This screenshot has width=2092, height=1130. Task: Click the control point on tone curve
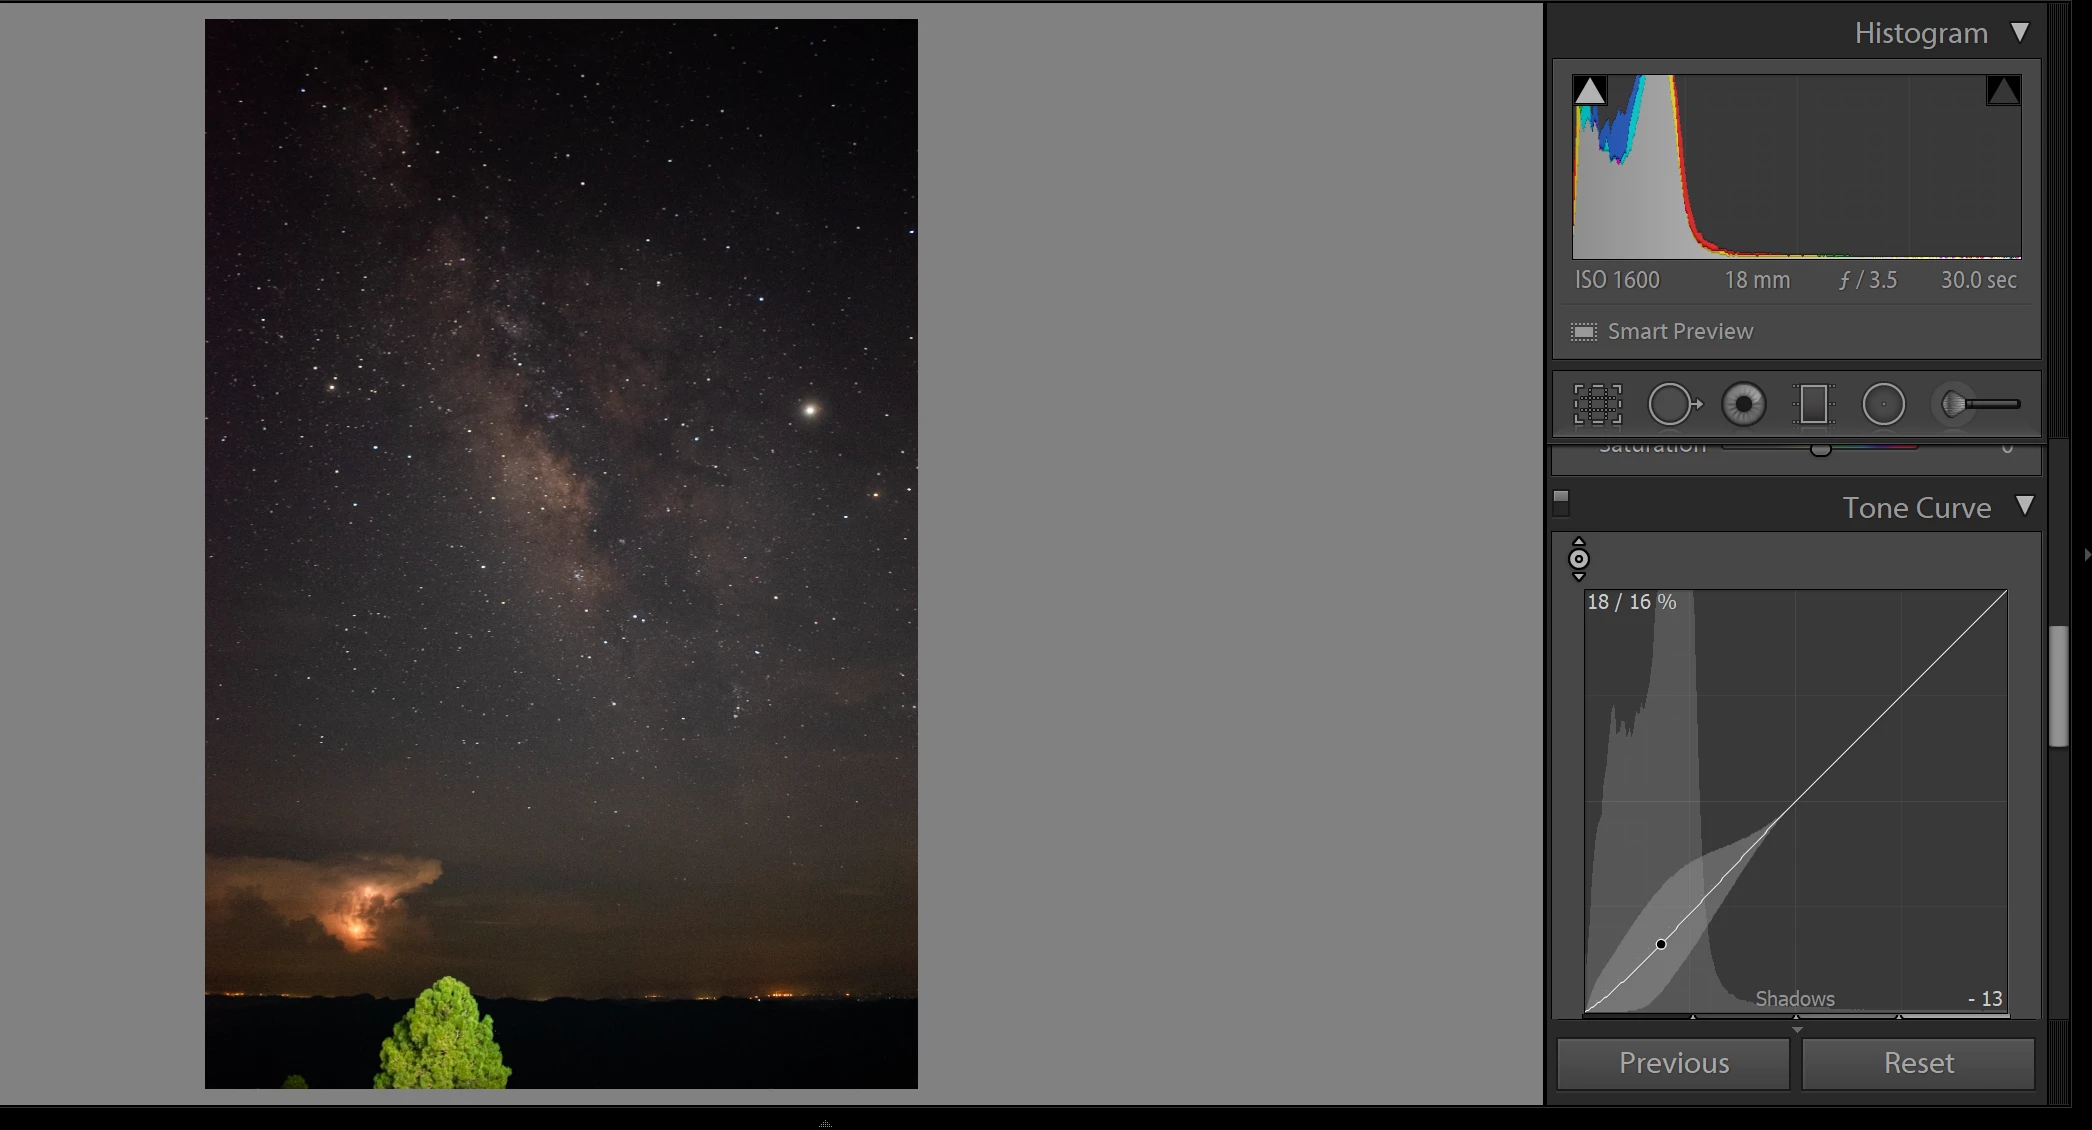pyautogui.click(x=1661, y=944)
